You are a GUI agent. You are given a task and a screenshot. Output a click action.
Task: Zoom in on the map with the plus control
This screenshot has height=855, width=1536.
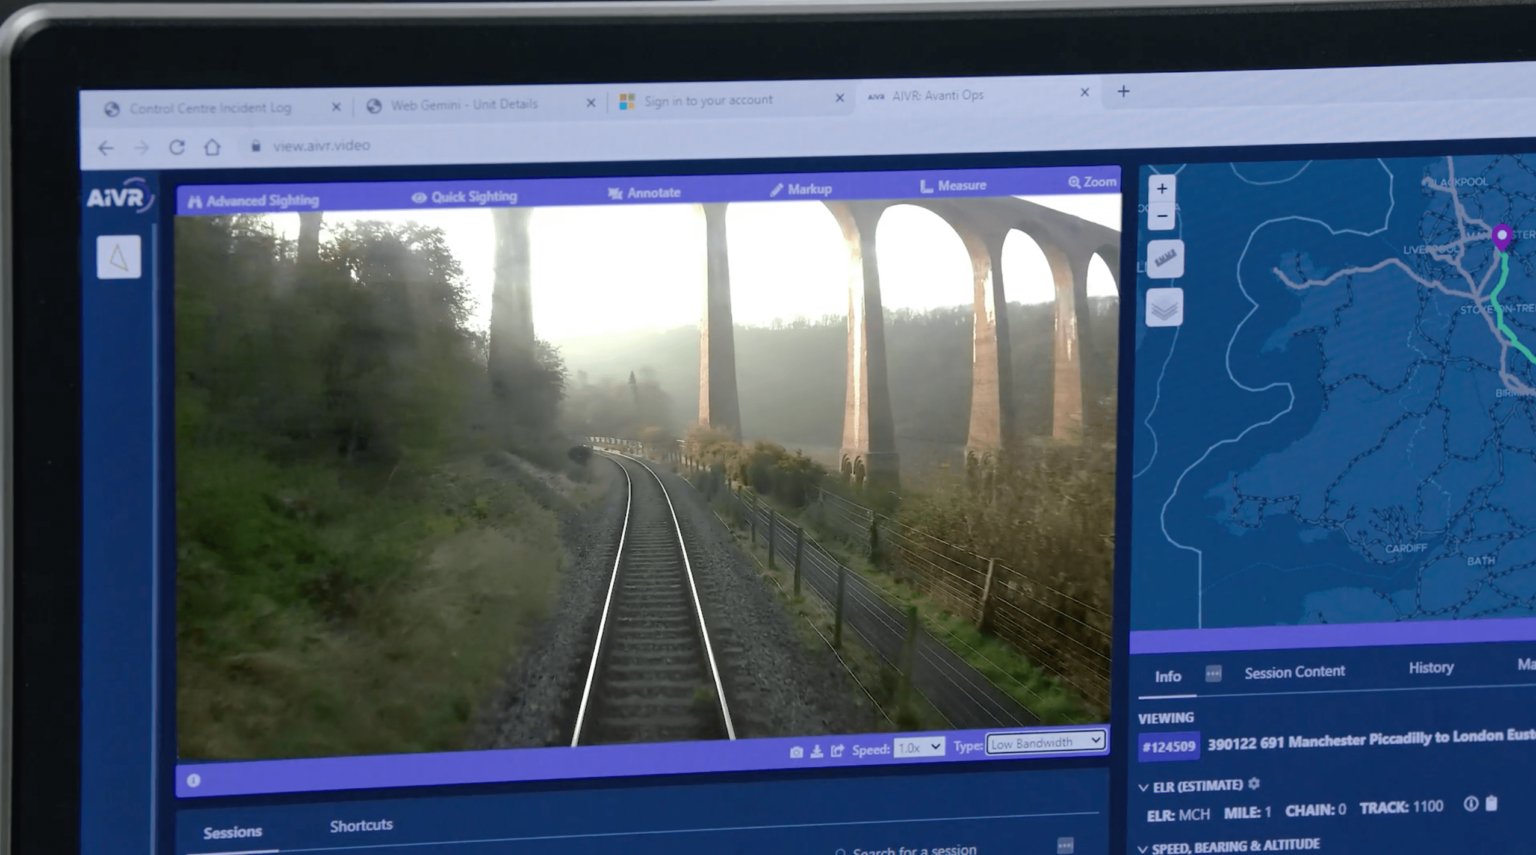1161,188
